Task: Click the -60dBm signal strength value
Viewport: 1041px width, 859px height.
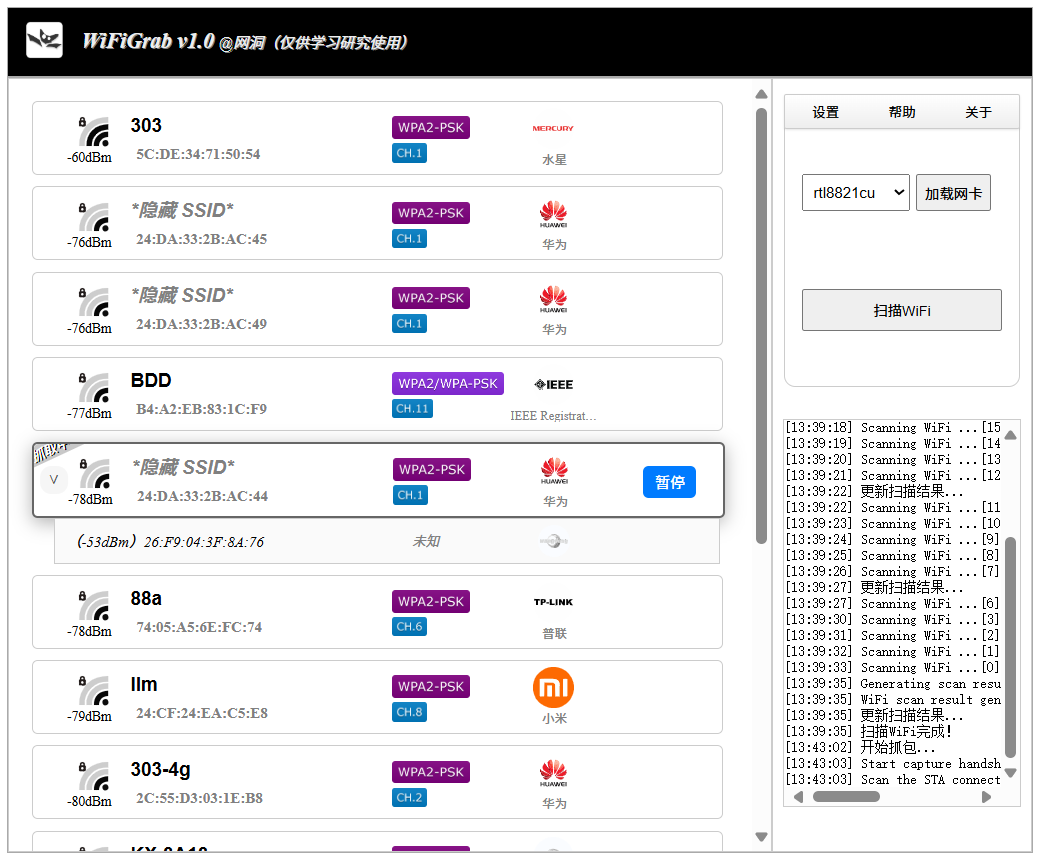Action: [89, 157]
